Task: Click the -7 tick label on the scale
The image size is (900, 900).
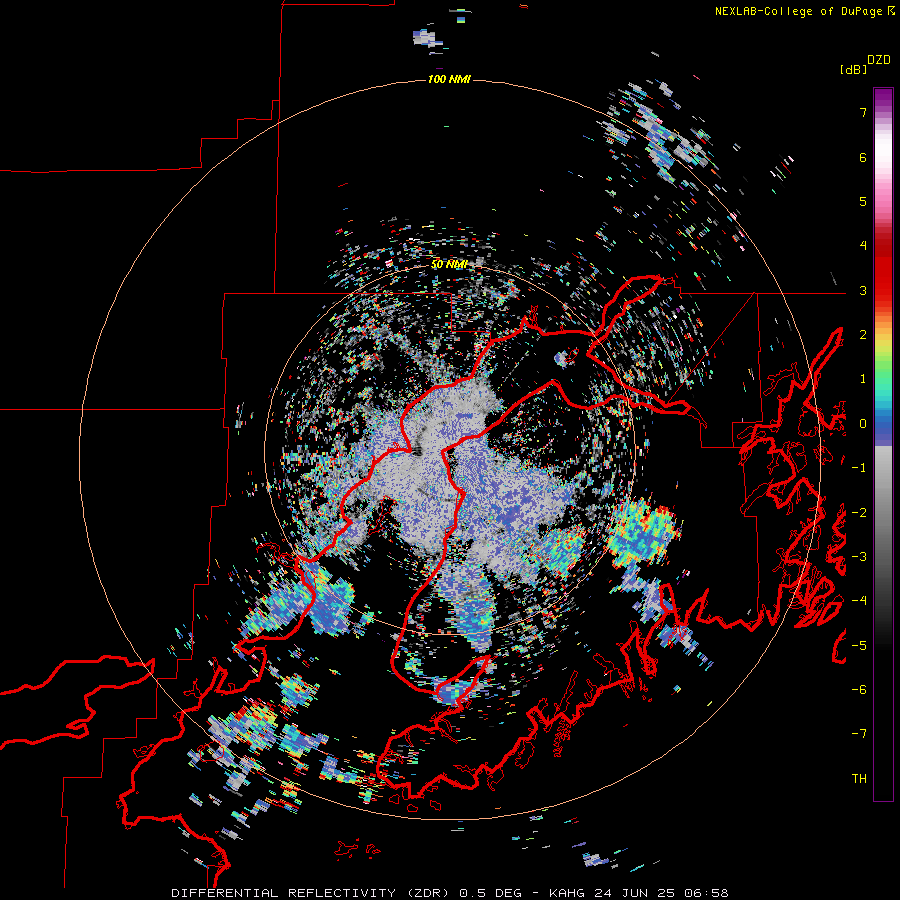Action: pyautogui.click(x=859, y=734)
